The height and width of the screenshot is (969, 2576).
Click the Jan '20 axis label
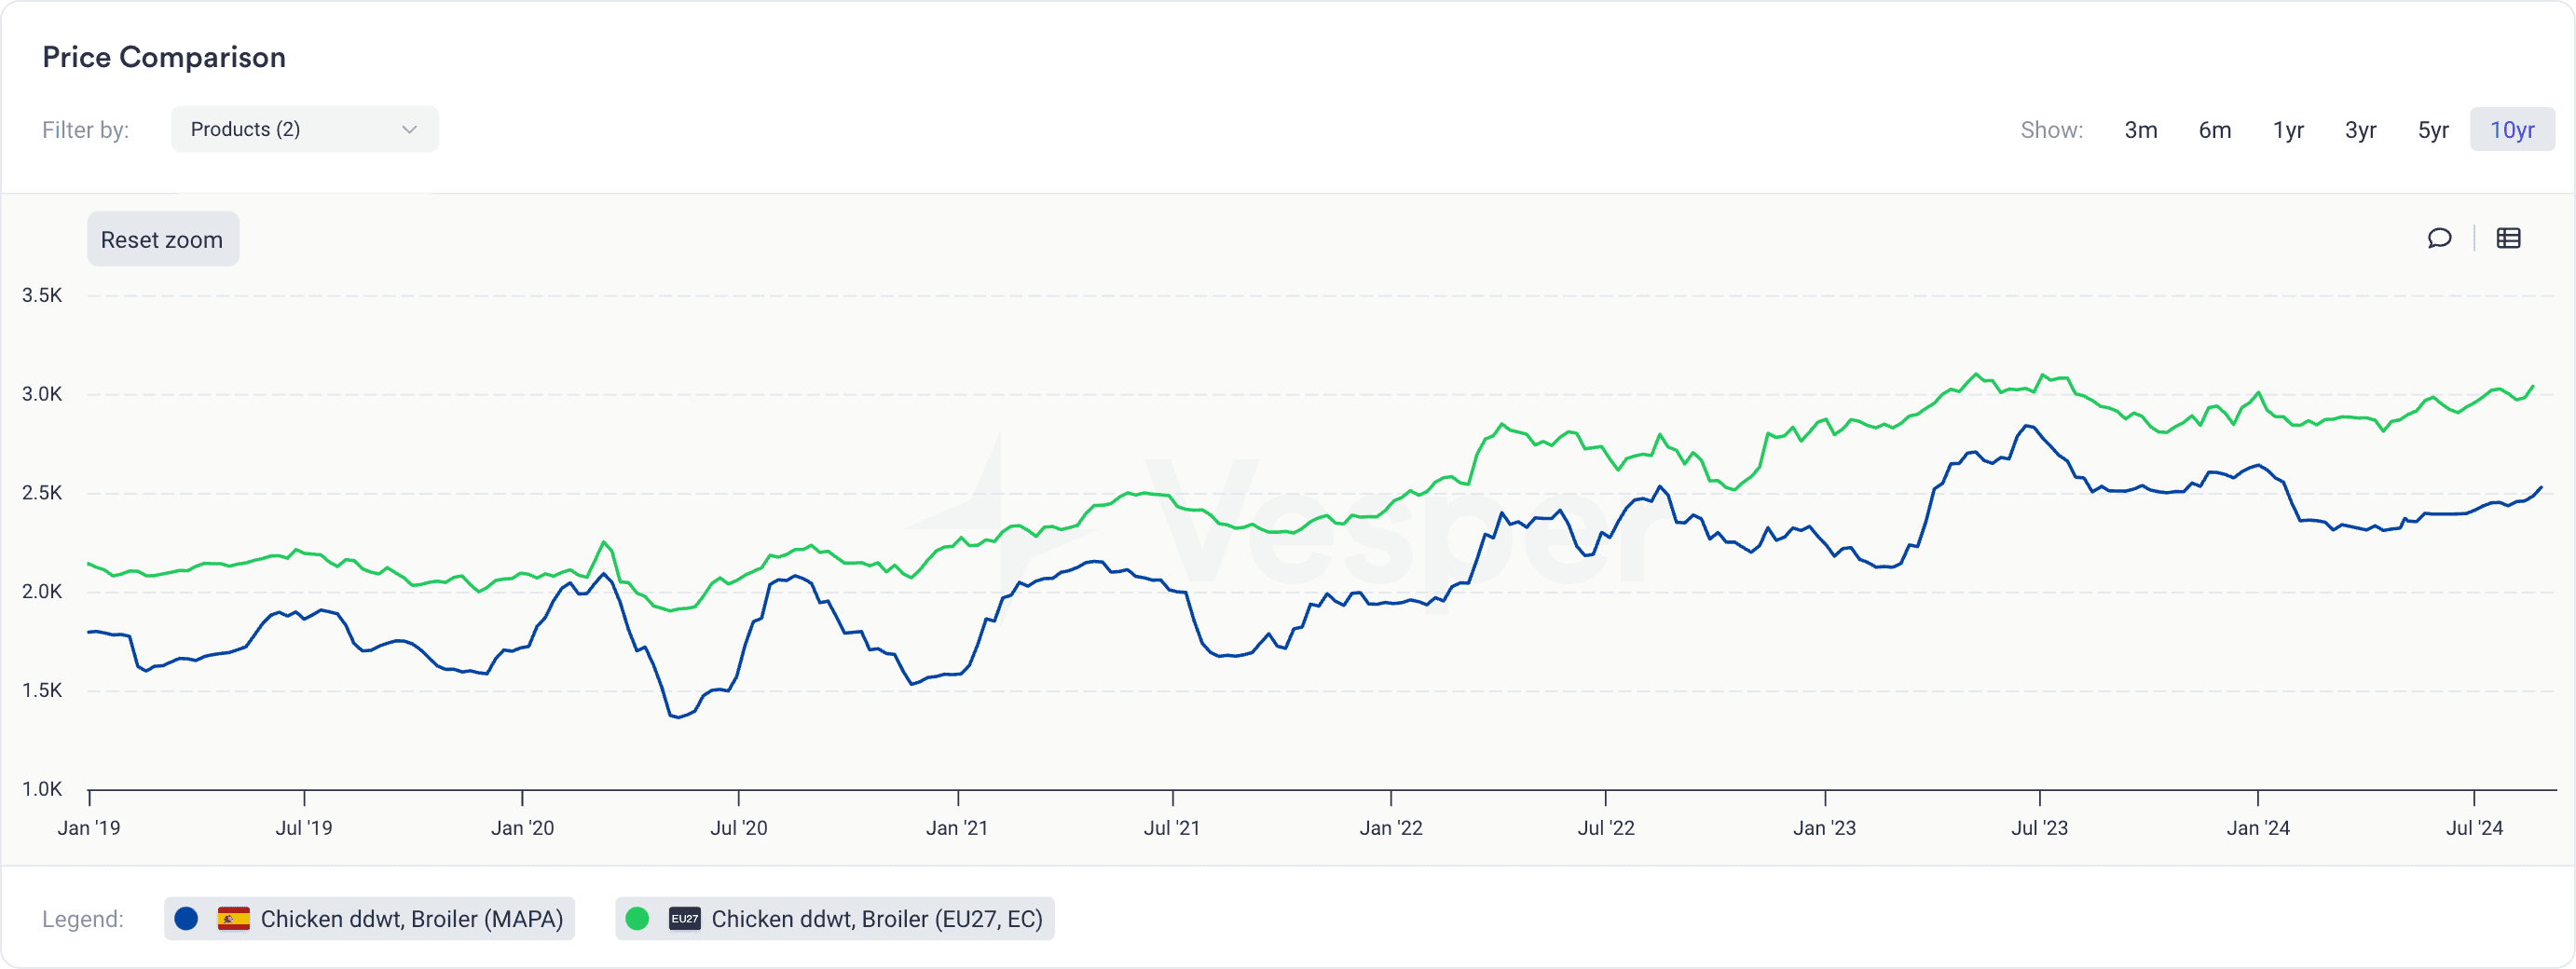tap(522, 828)
